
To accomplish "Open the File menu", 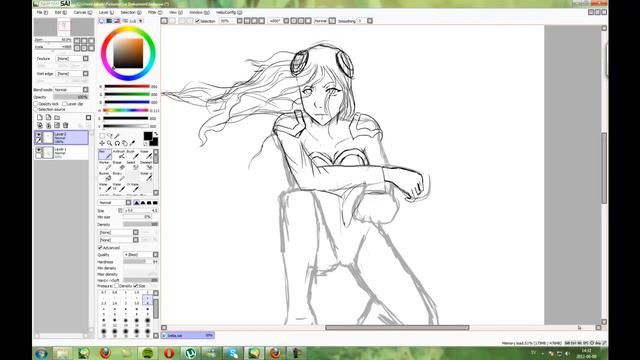I will click(42, 13).
